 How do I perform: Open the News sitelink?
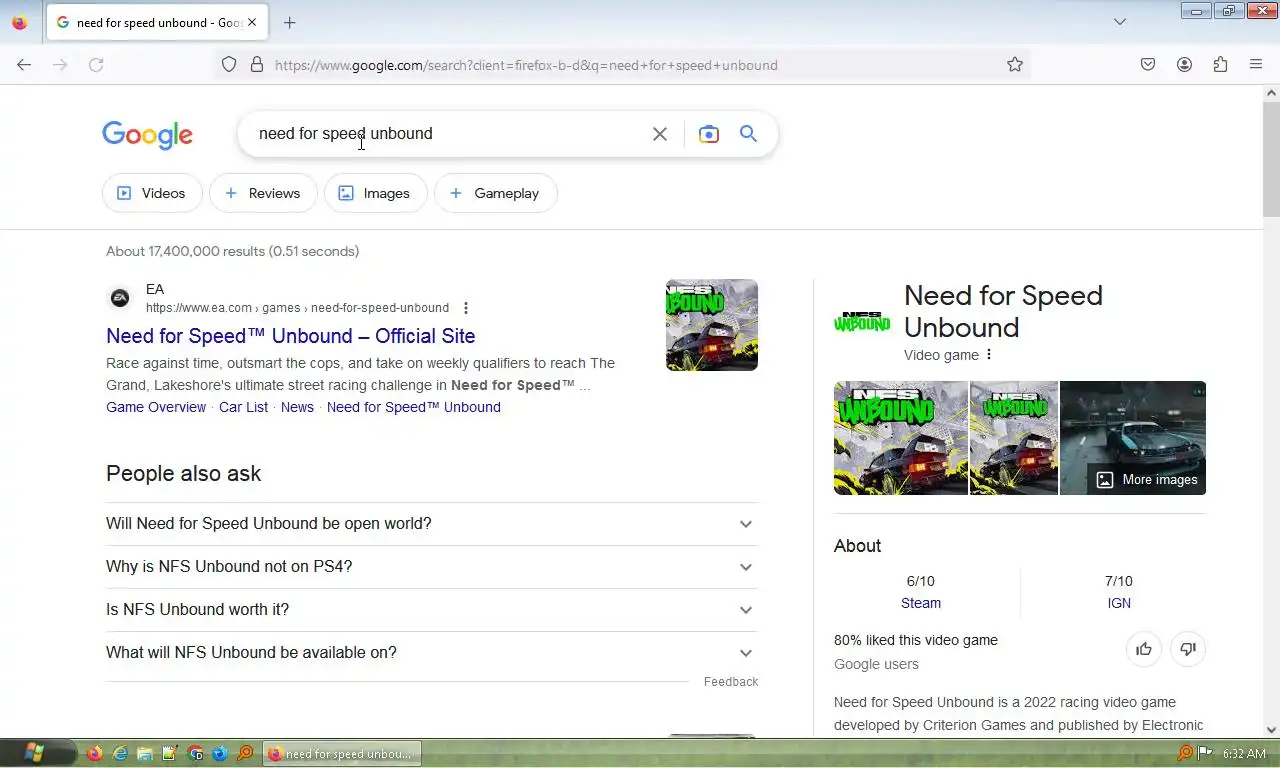297,407
